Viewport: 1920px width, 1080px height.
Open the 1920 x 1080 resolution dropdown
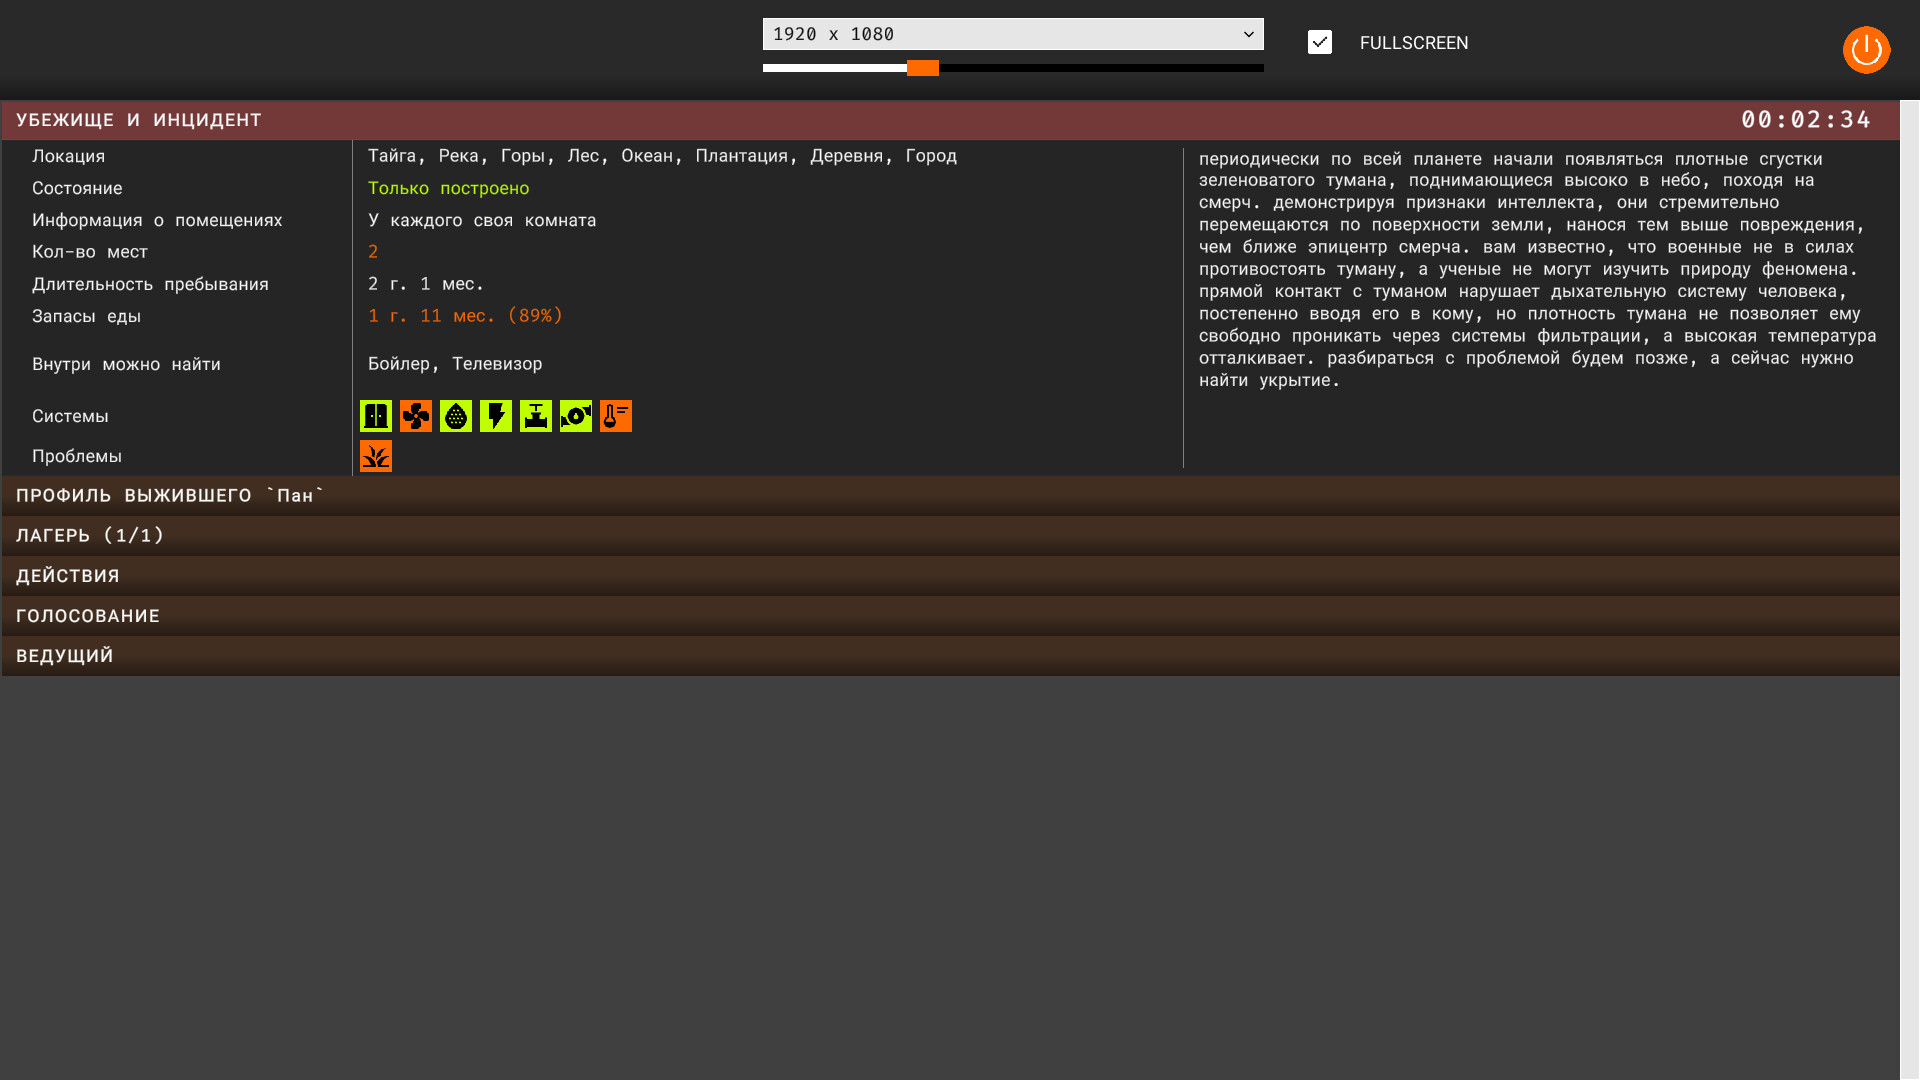tap(1012, 33)
